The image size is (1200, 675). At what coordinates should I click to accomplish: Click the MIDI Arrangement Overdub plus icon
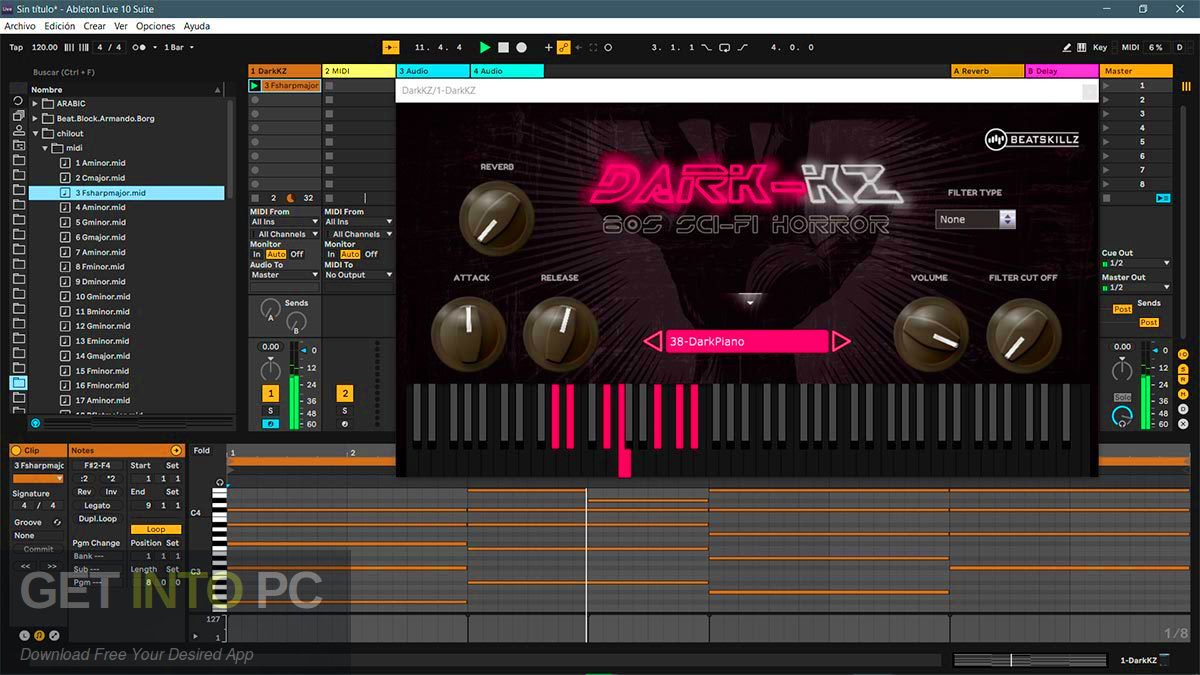548,47
